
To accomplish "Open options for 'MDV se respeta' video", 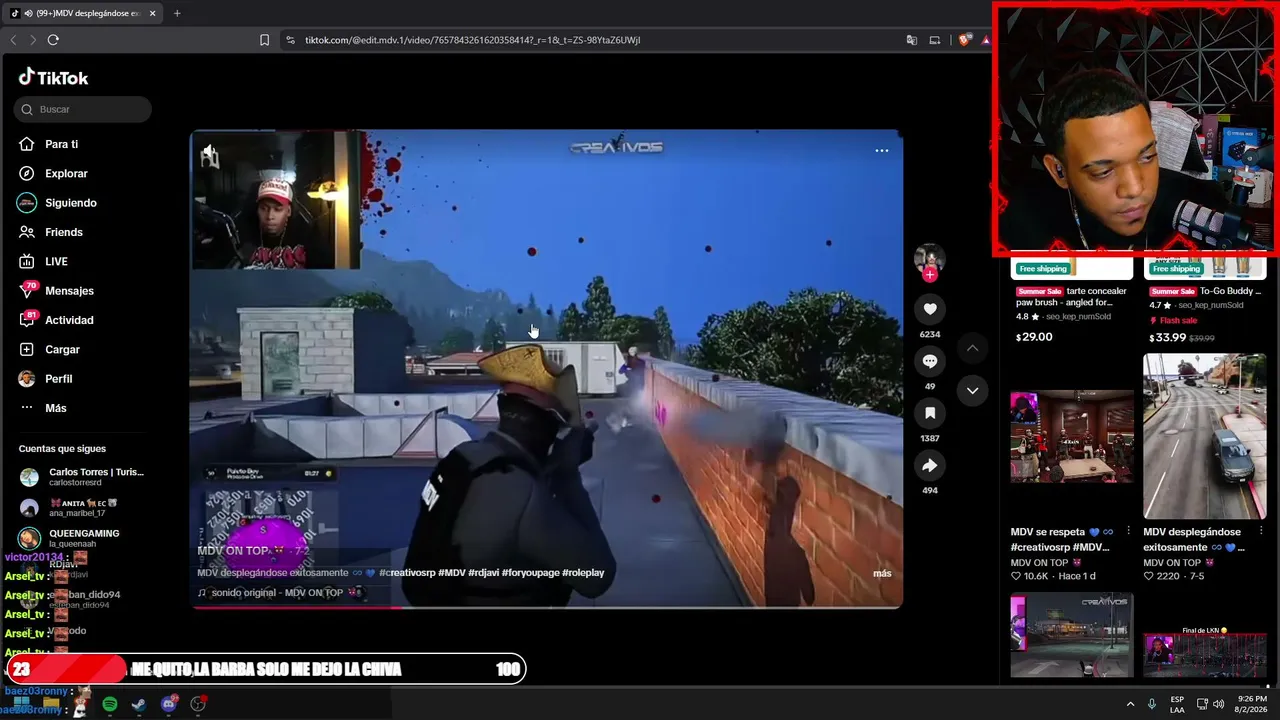I will point(1128,531).
